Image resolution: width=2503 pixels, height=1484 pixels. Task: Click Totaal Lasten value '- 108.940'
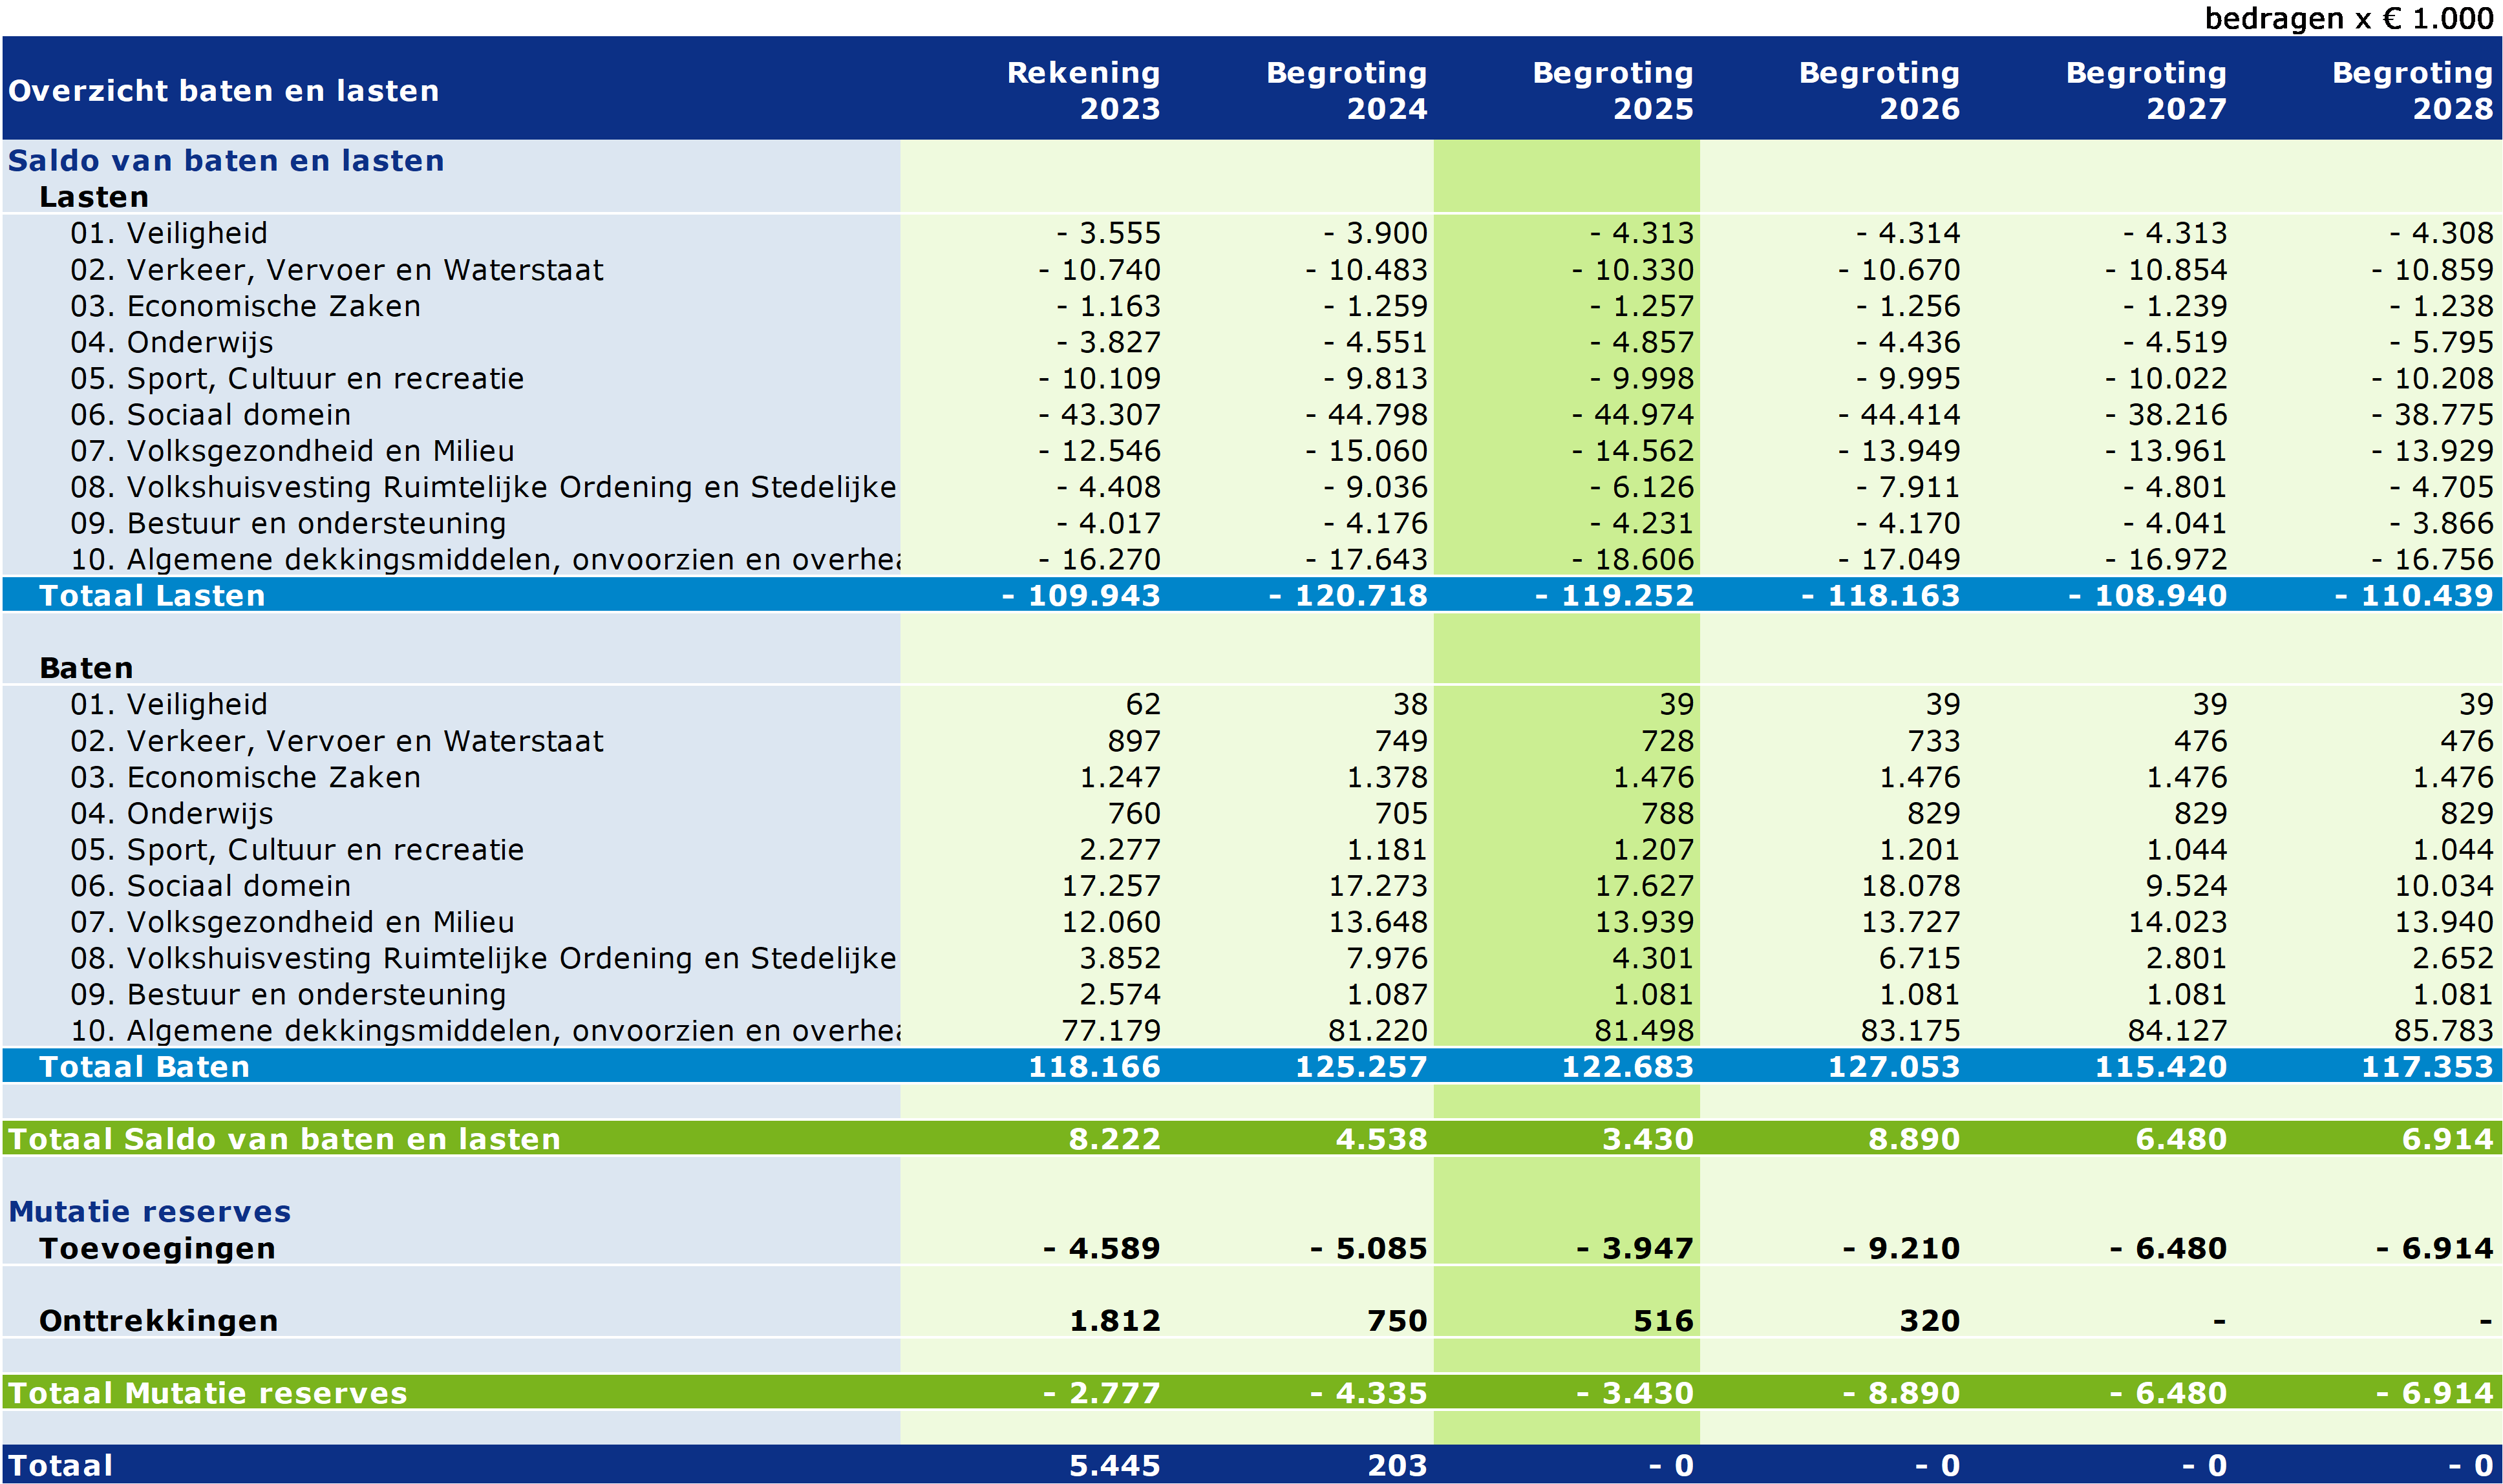point(2147,596)
